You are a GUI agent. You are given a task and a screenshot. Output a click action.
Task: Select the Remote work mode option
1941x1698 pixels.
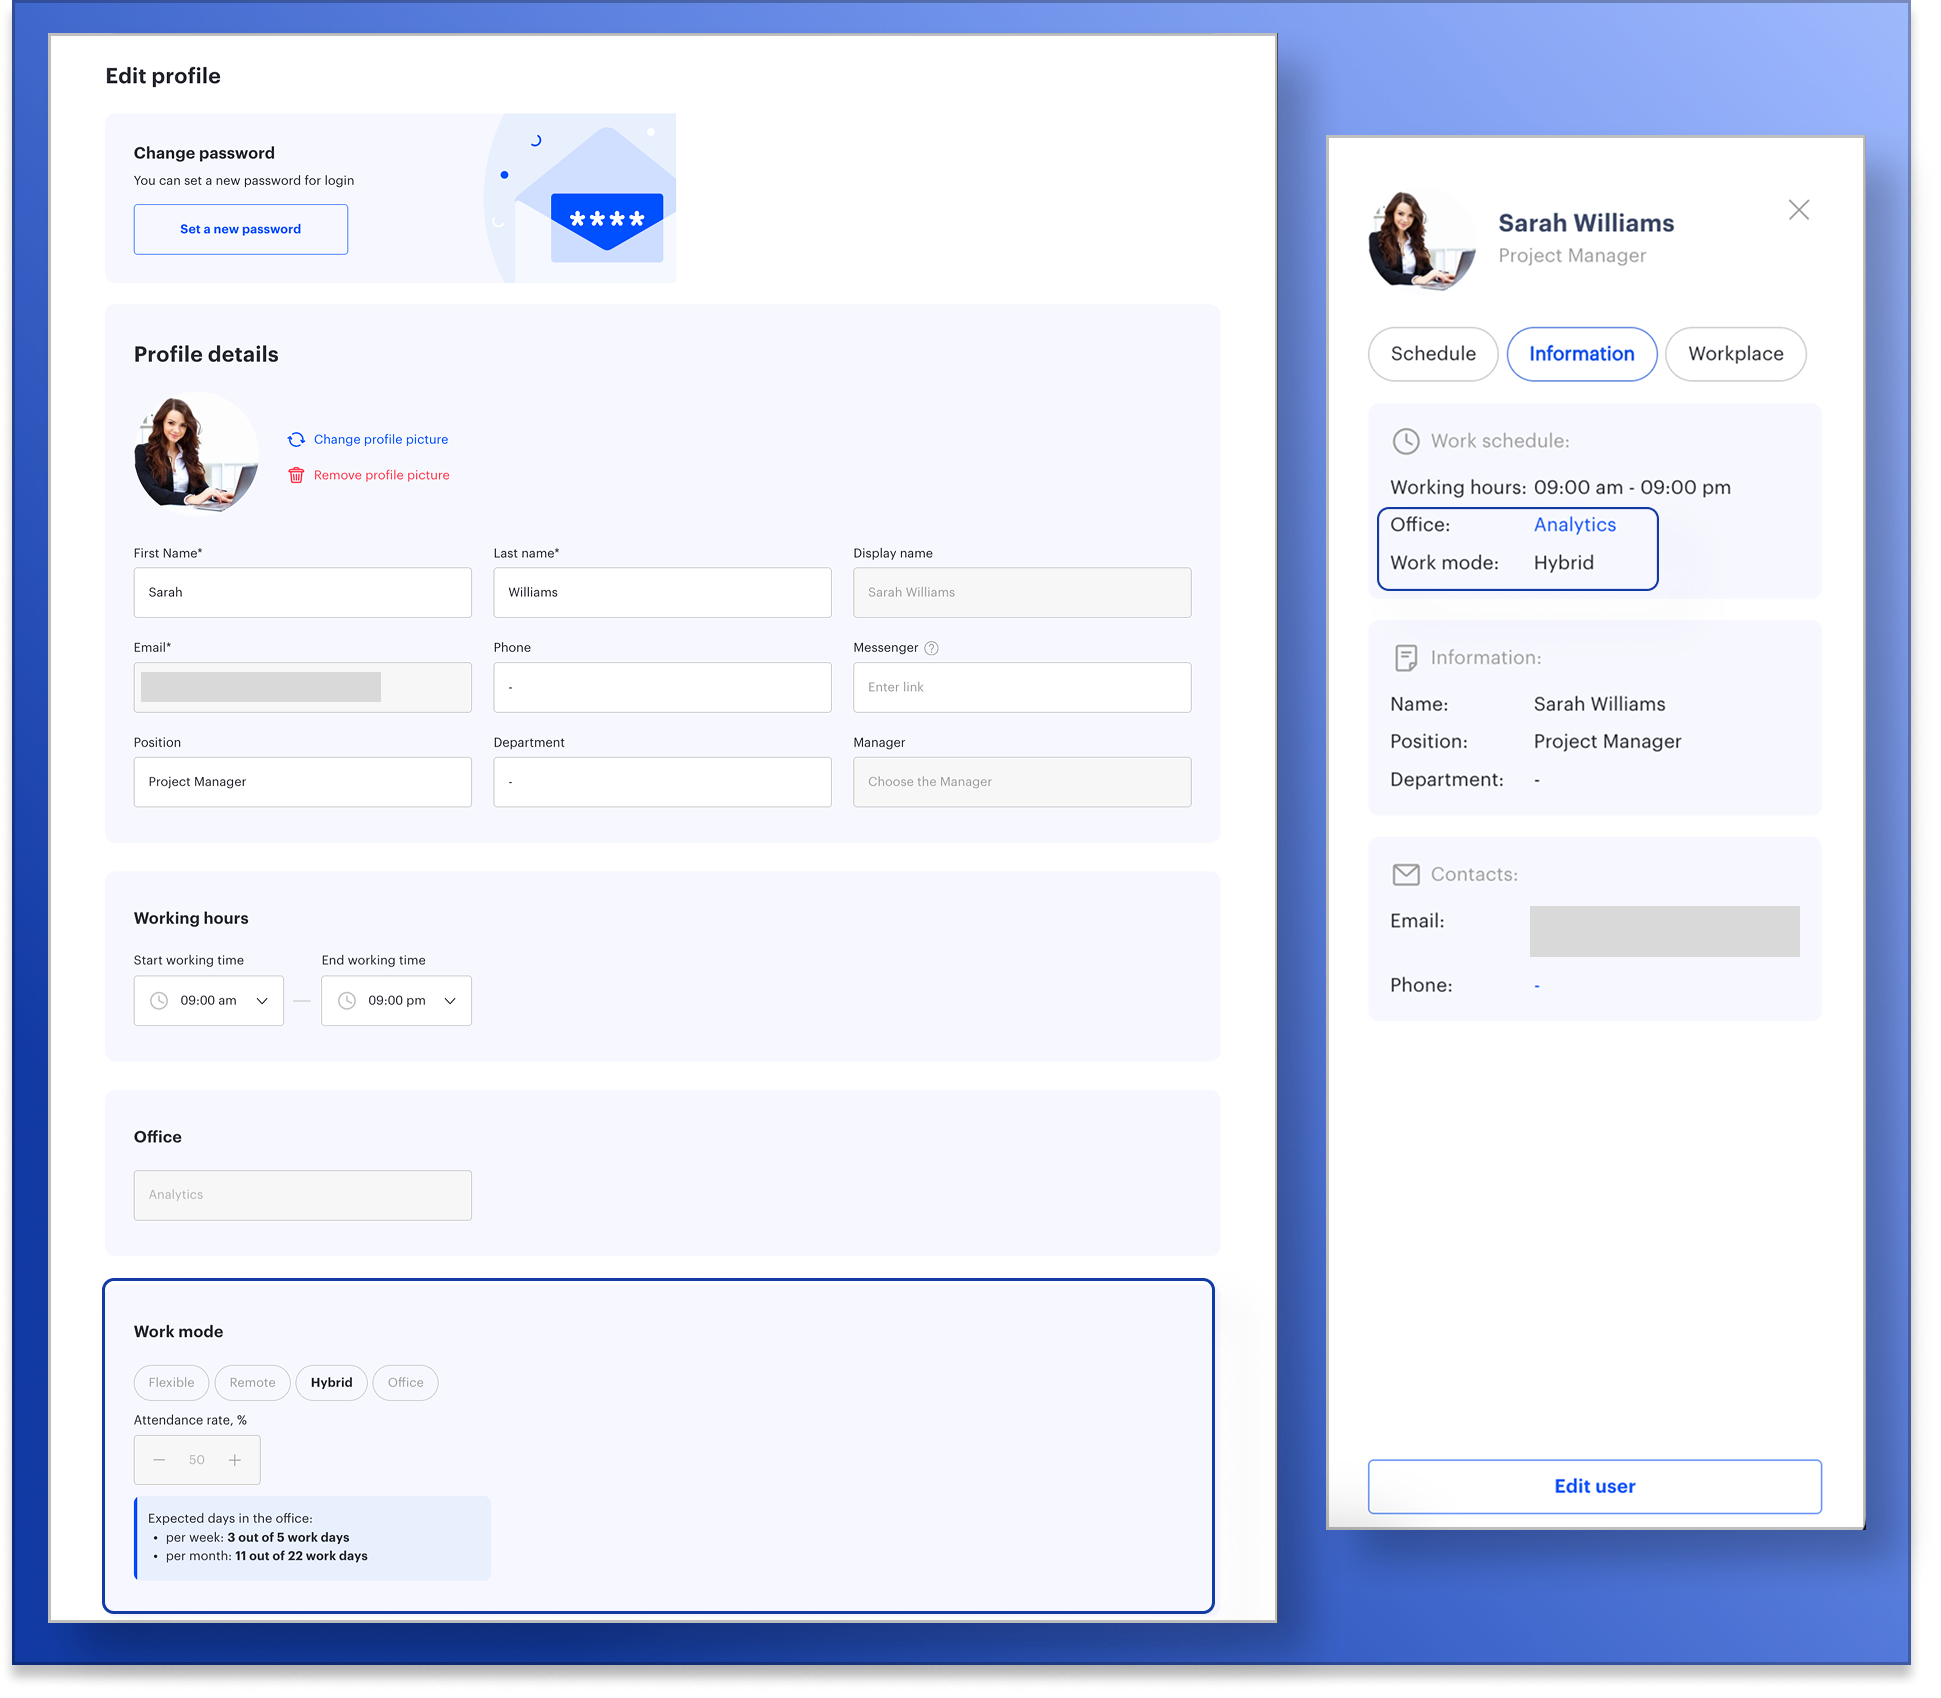tap(252, 1383)
